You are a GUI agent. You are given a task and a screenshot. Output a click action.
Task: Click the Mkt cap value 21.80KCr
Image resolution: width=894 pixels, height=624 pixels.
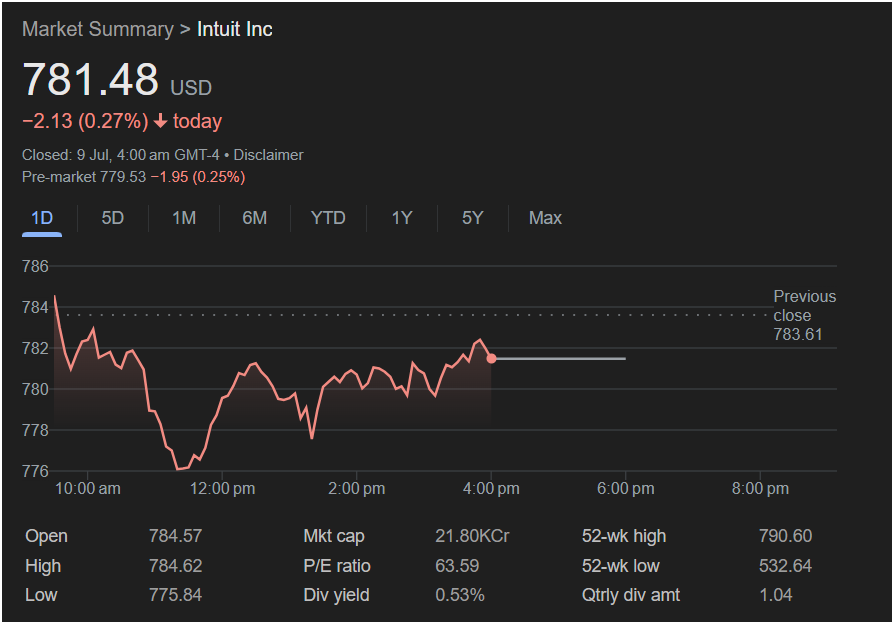[x=472, y=536]
